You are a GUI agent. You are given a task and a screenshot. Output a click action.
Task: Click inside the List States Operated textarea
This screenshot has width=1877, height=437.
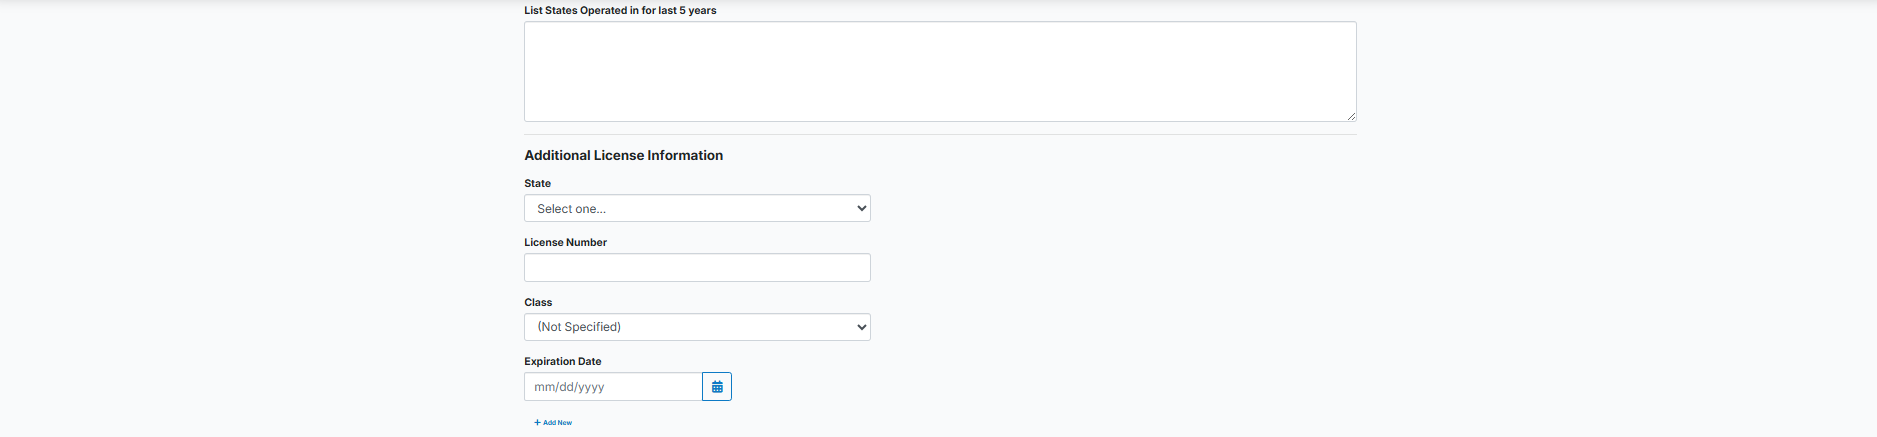(940, 72)
